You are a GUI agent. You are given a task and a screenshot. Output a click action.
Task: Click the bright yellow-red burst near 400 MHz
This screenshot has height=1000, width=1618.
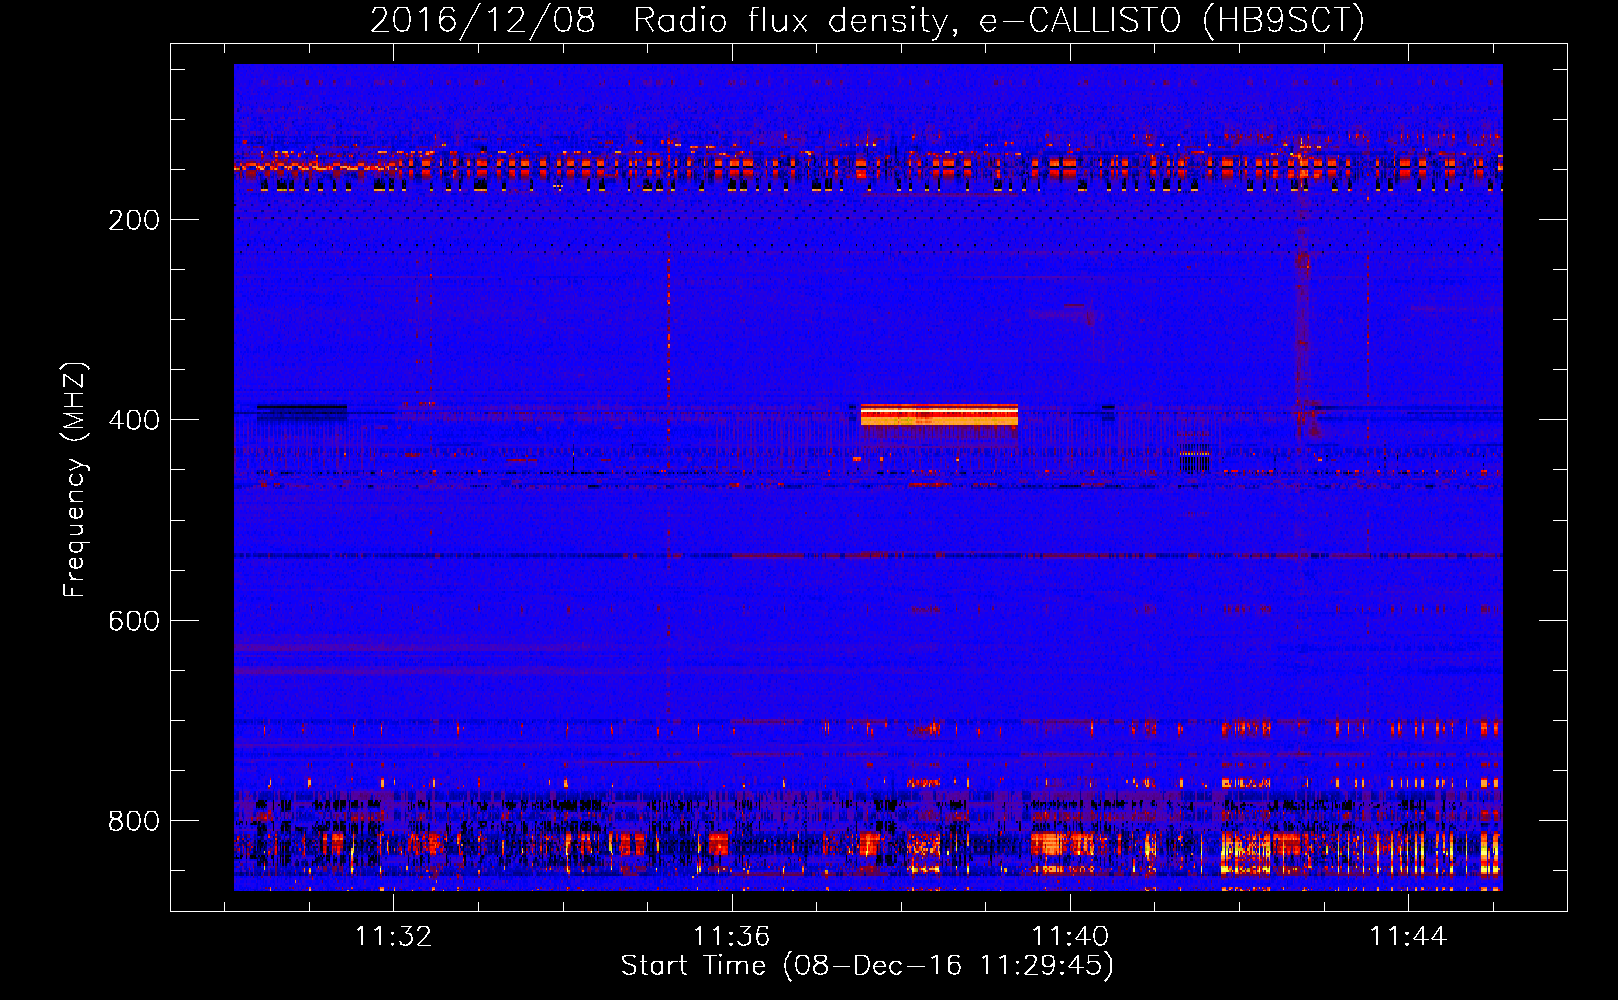coord(939,415)
